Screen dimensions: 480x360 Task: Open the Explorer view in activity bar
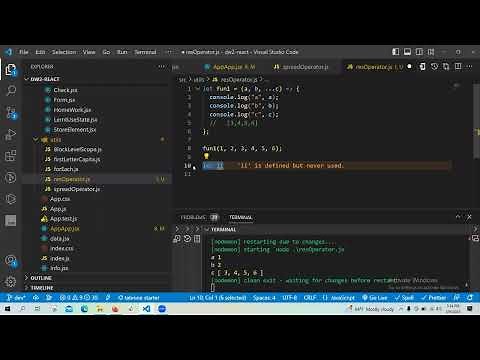[x=11, y=70]
